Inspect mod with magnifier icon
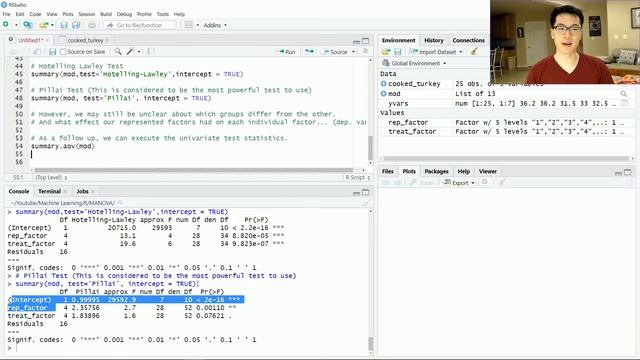The width and height of the screenshot is (640, 360). pyautogui.click(x=623, y=94)
